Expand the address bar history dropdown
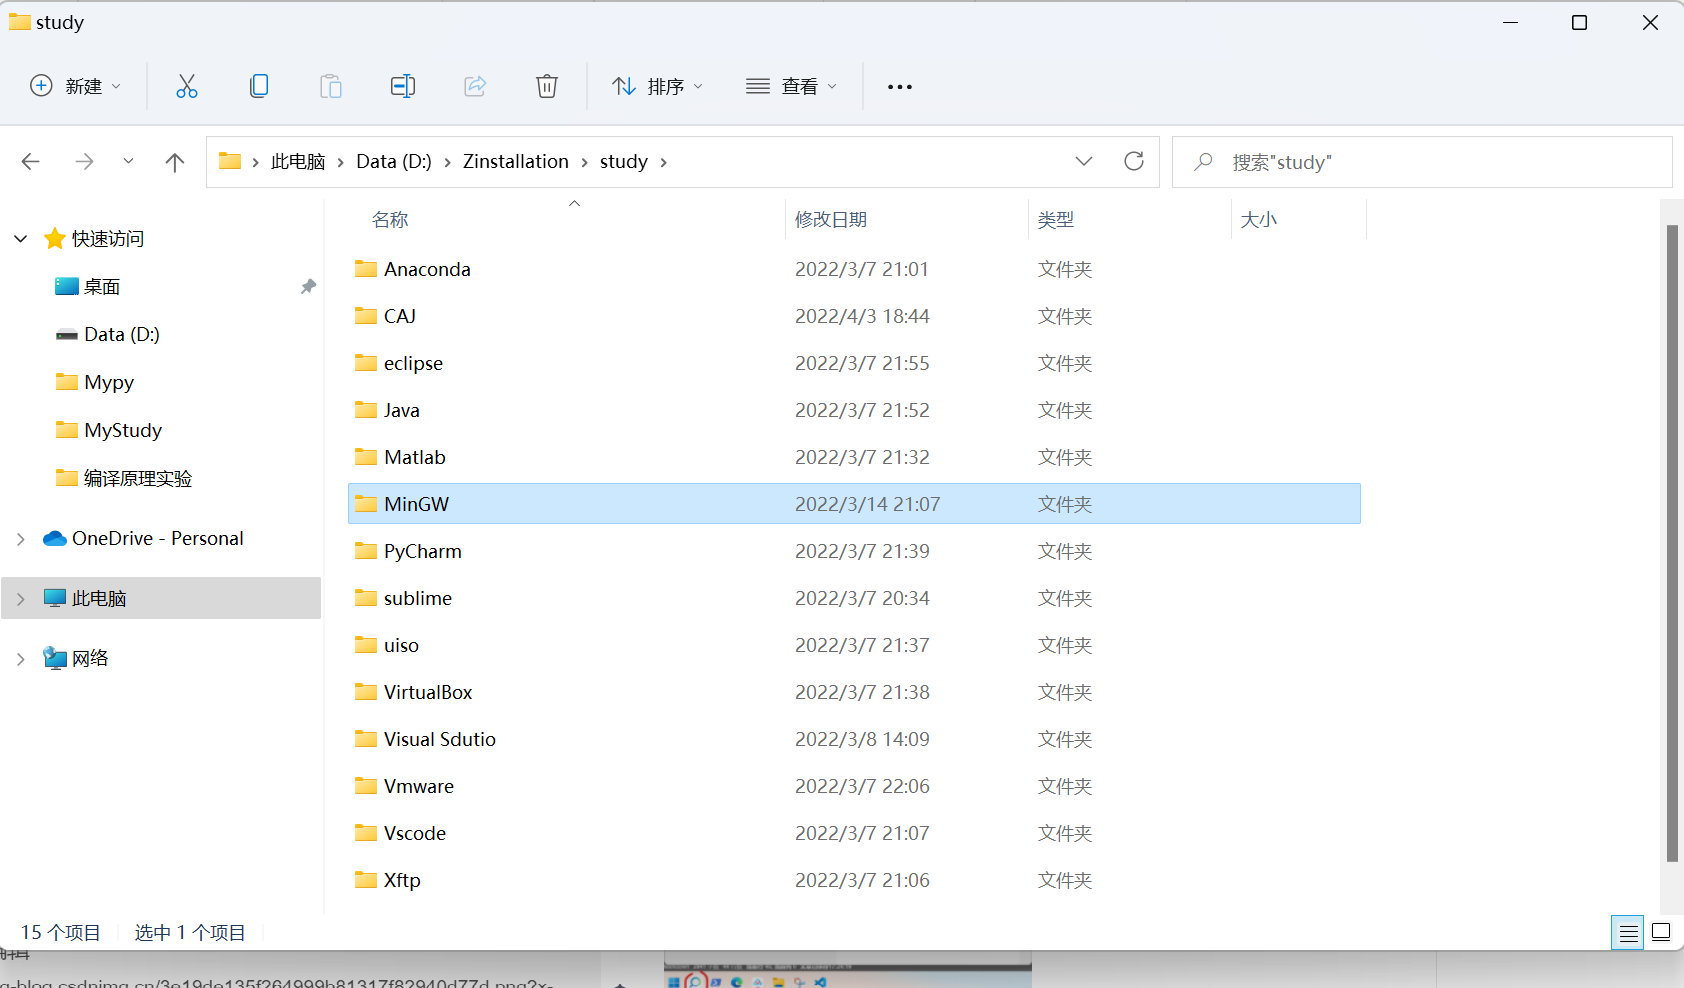Viewport: 1684px width, 988px height. [x=1084, y=161]
